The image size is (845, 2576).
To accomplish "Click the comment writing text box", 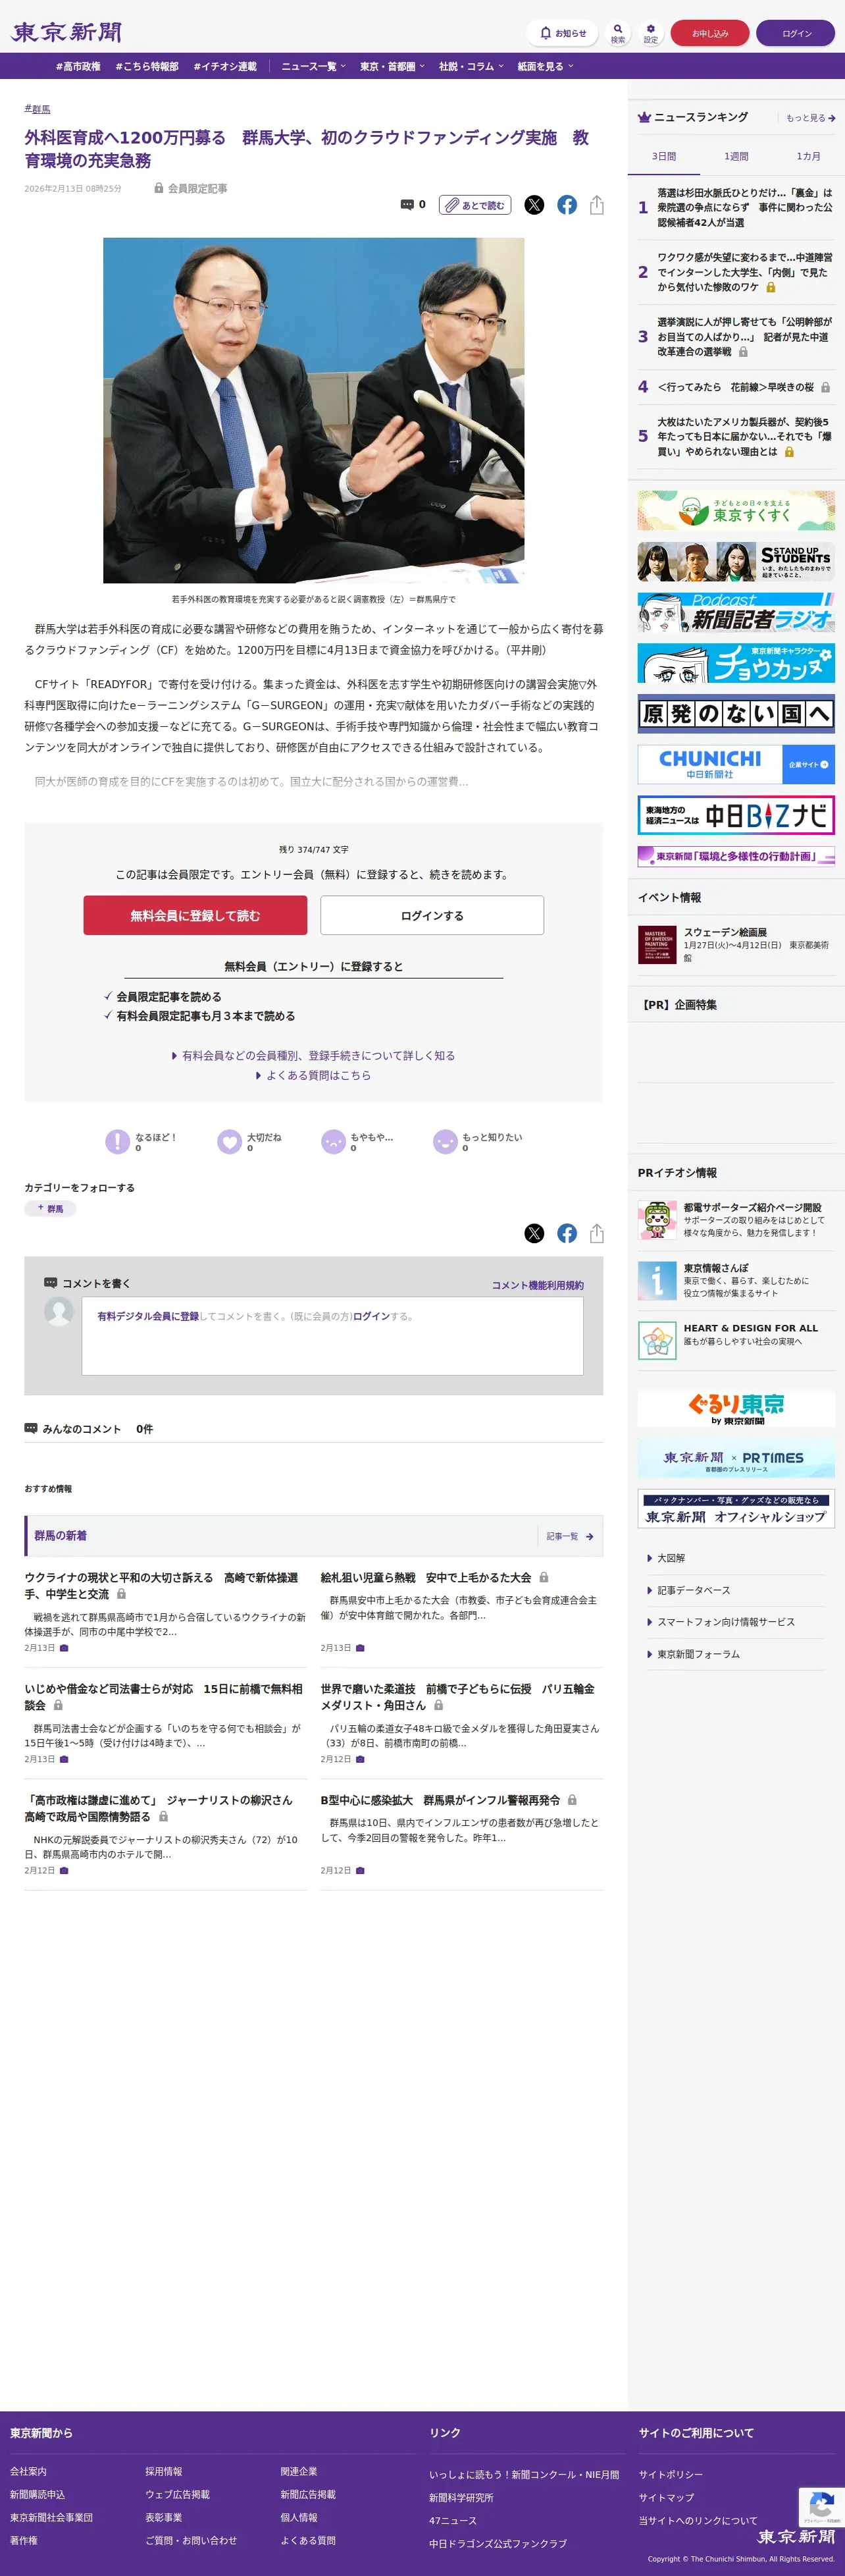I will point(332,1337).
